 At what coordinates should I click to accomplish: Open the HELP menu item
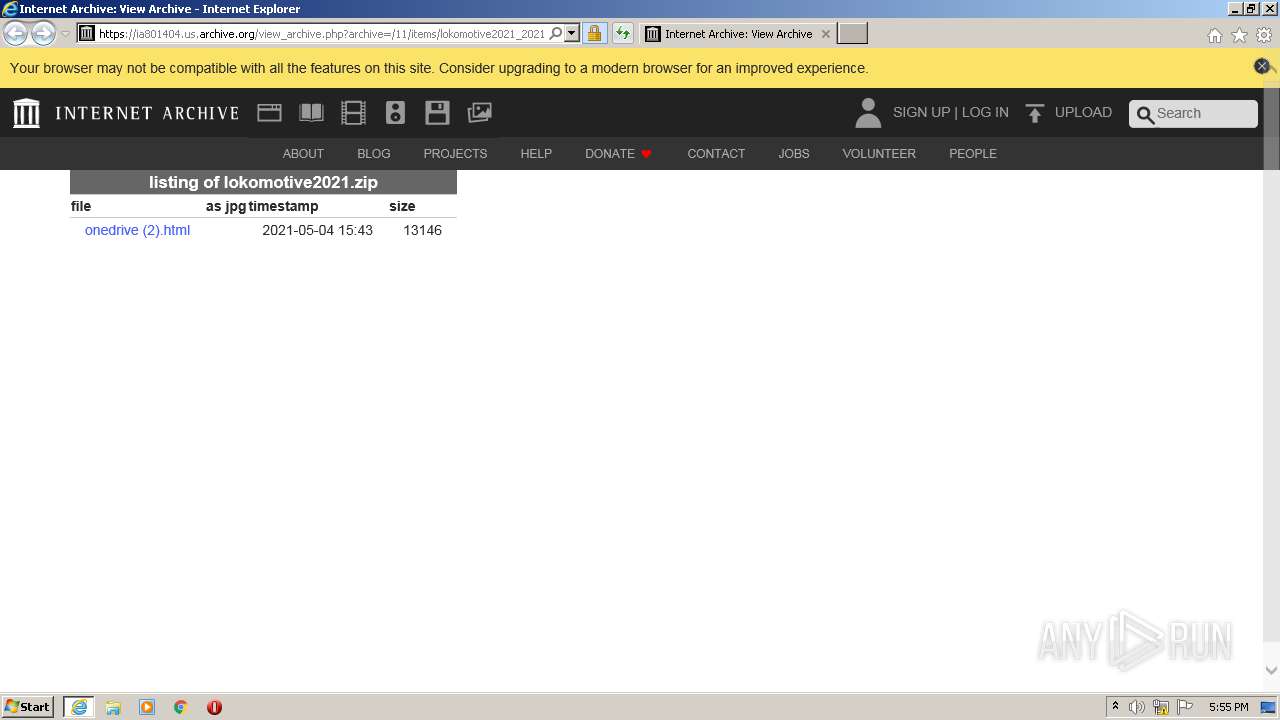click(536, 153)
